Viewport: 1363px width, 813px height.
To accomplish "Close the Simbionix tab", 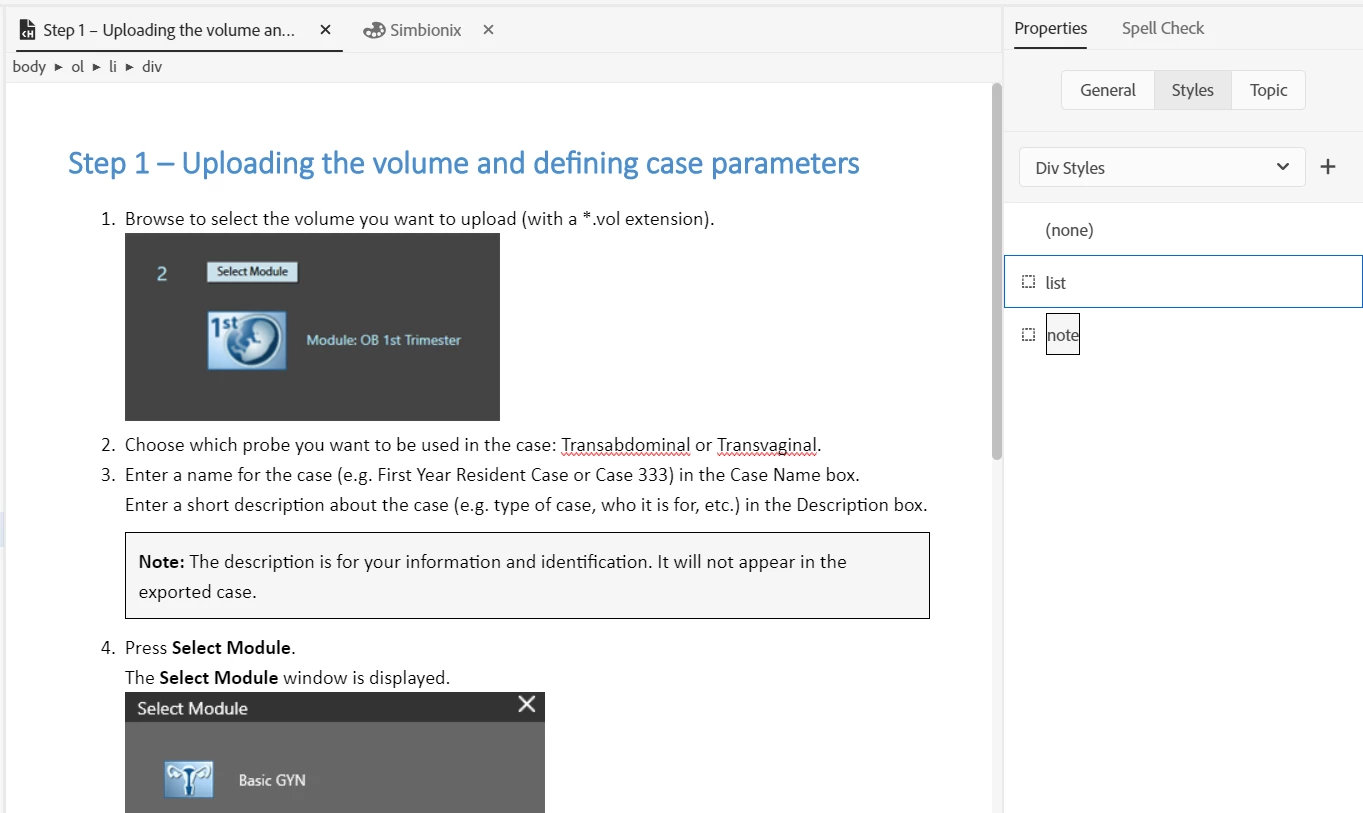I will click(x=488, y=30).
